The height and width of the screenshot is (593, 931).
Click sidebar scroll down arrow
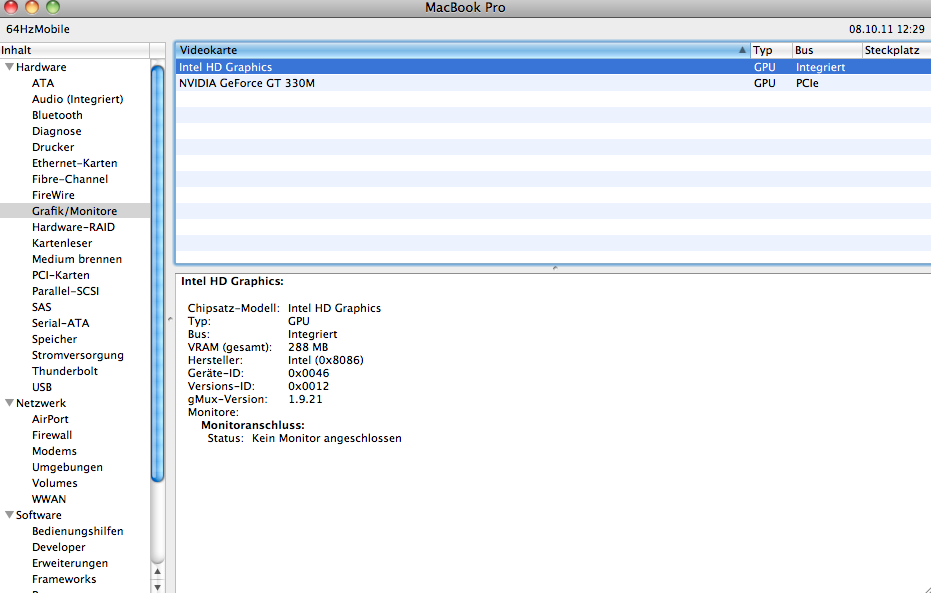(157, 587)
